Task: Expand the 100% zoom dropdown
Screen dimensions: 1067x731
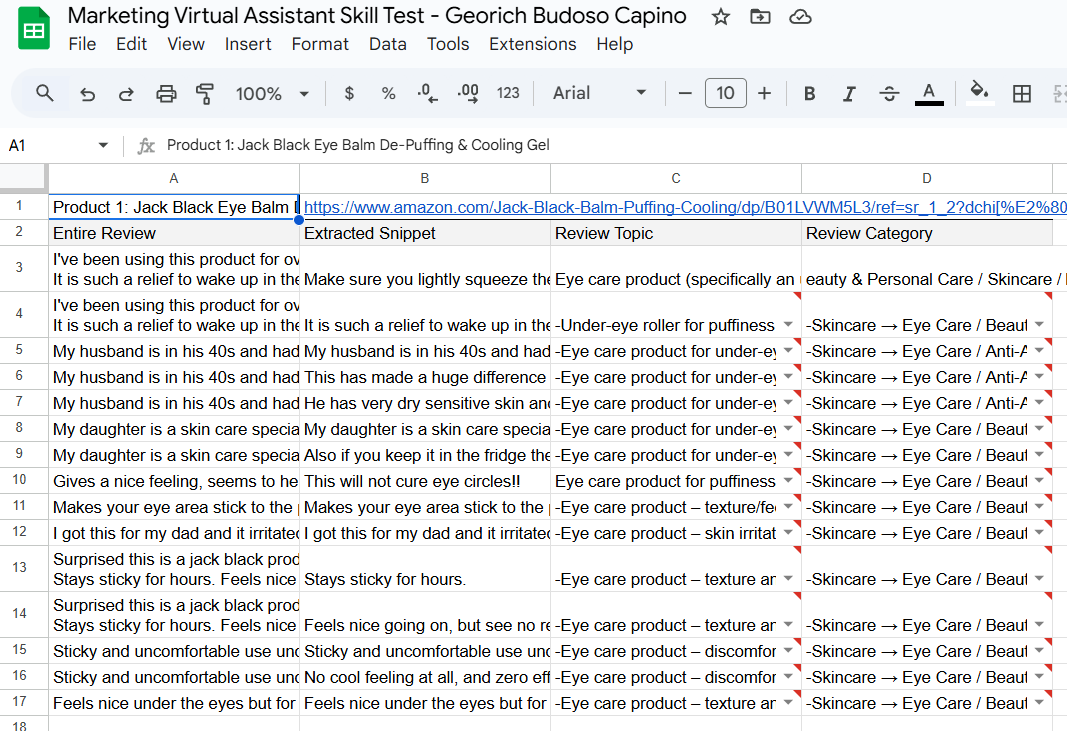Action: pyautogui.click(x=270, y=93)
